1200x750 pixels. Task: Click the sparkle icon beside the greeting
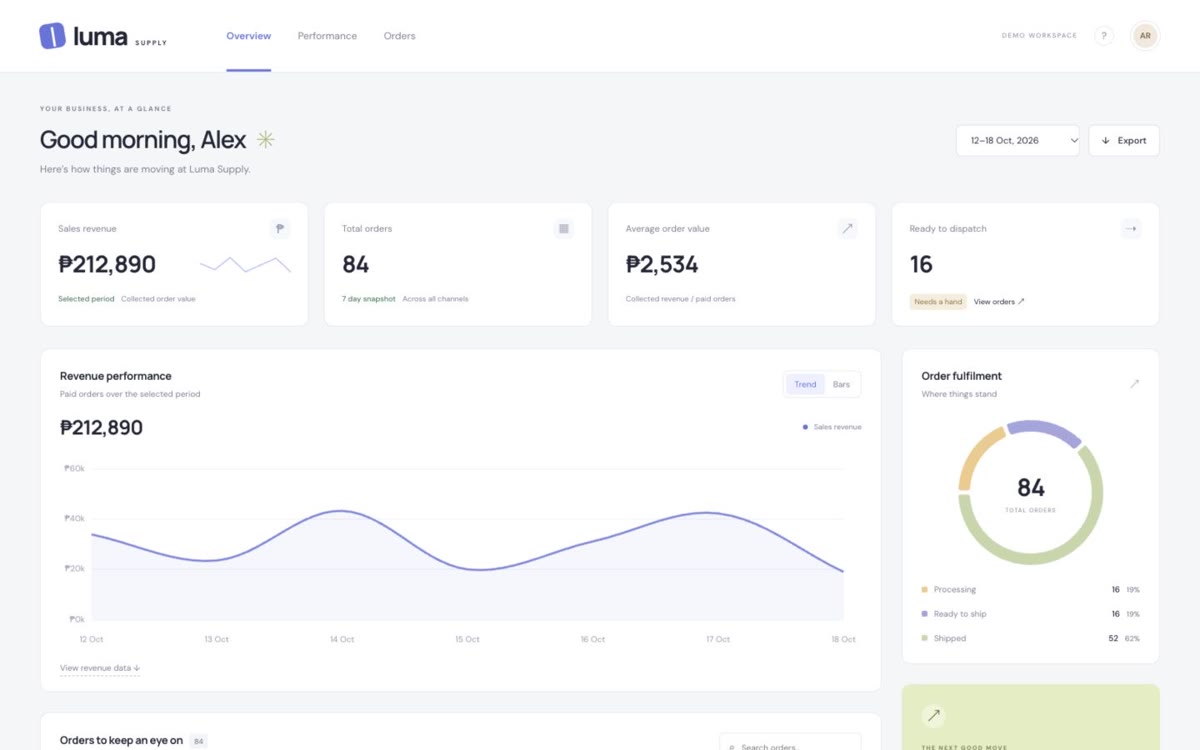(x=265, y=140)
